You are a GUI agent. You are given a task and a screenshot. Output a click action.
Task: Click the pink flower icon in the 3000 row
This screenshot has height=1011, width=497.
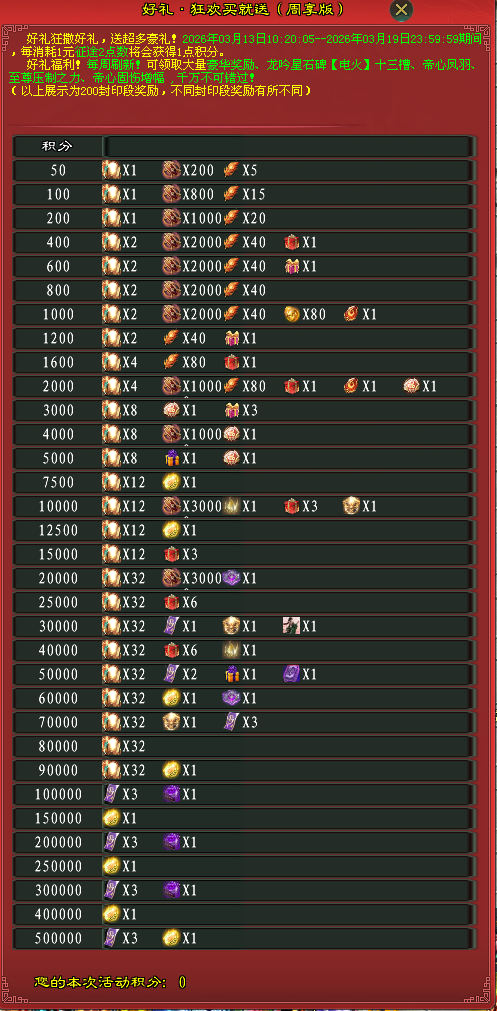point(171,410)
